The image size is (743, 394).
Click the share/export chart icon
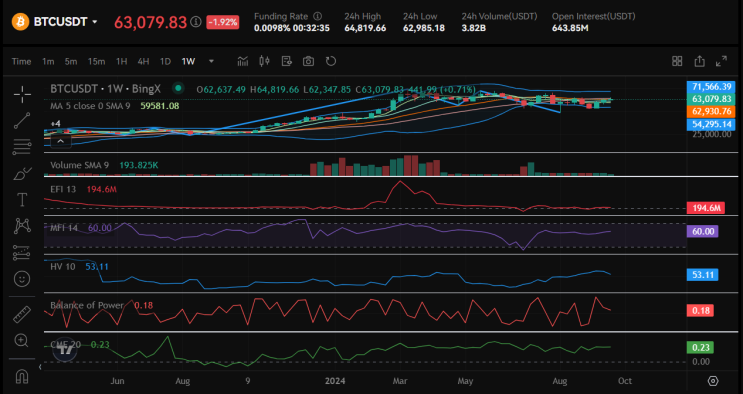click(x=699, y=61)
